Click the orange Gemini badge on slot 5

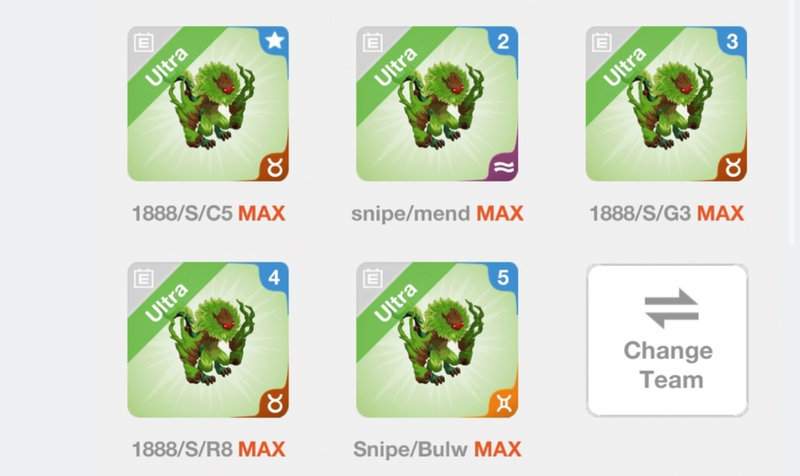tap(504, 404)
